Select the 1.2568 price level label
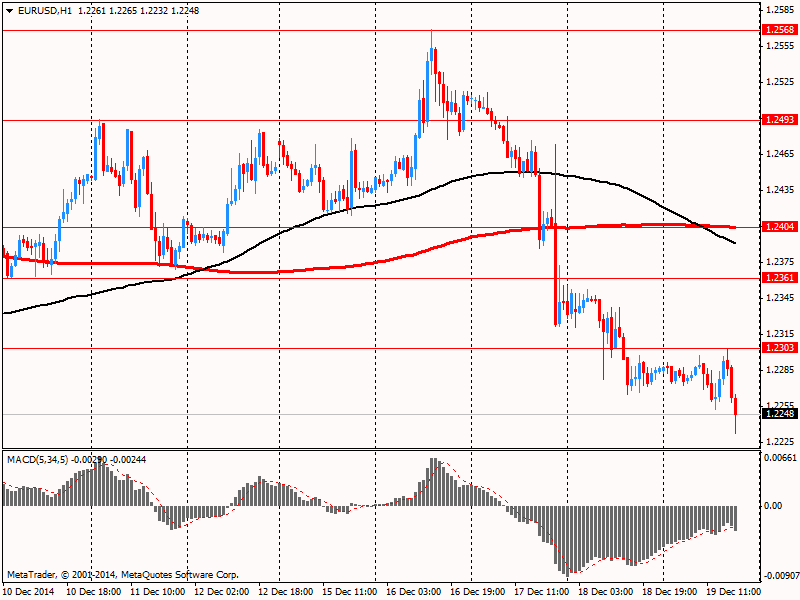800x600 pixels. [x=779, y=30]
